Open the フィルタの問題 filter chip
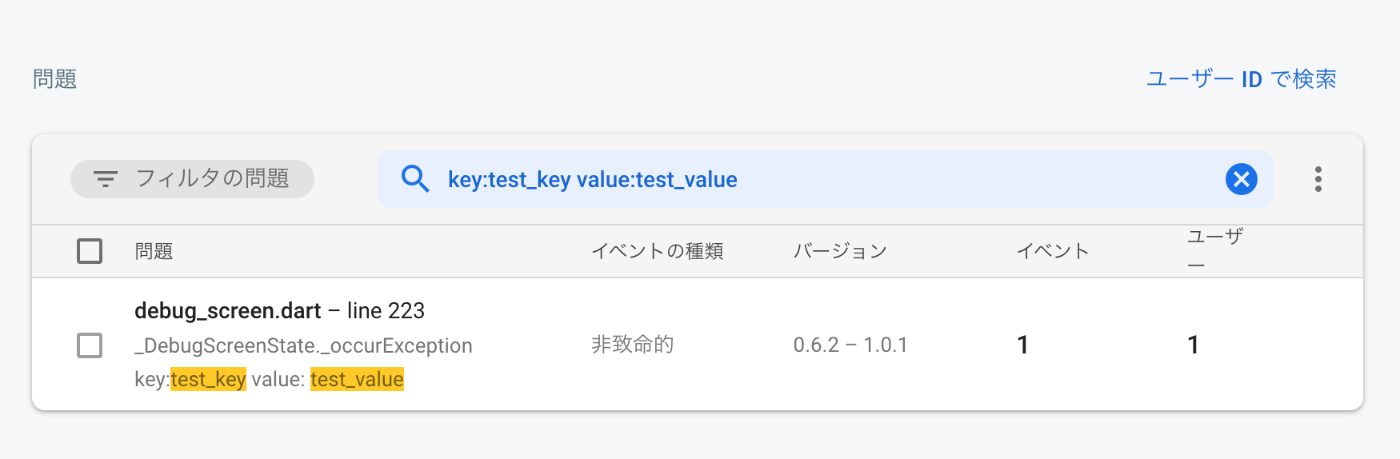 192,179
